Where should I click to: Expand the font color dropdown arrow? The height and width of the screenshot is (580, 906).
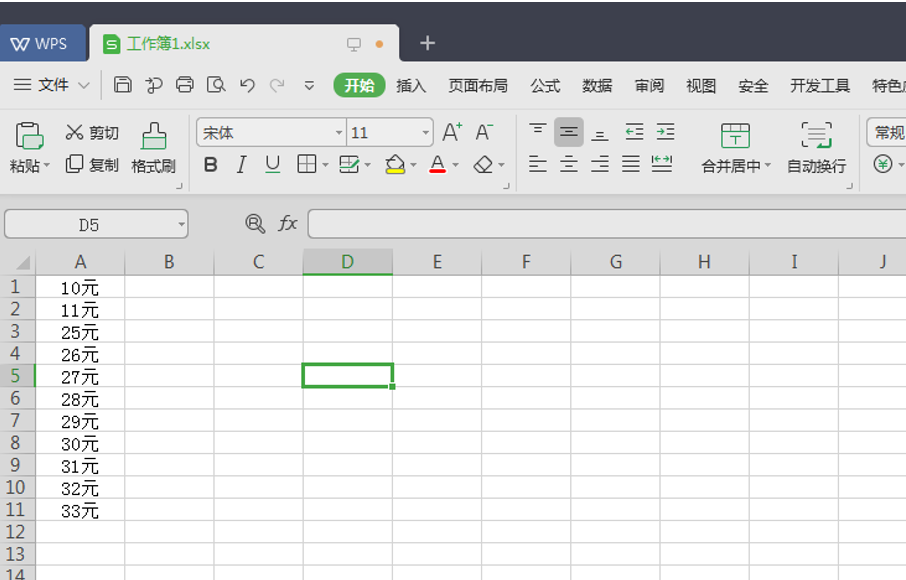click(x=455, y=165)
